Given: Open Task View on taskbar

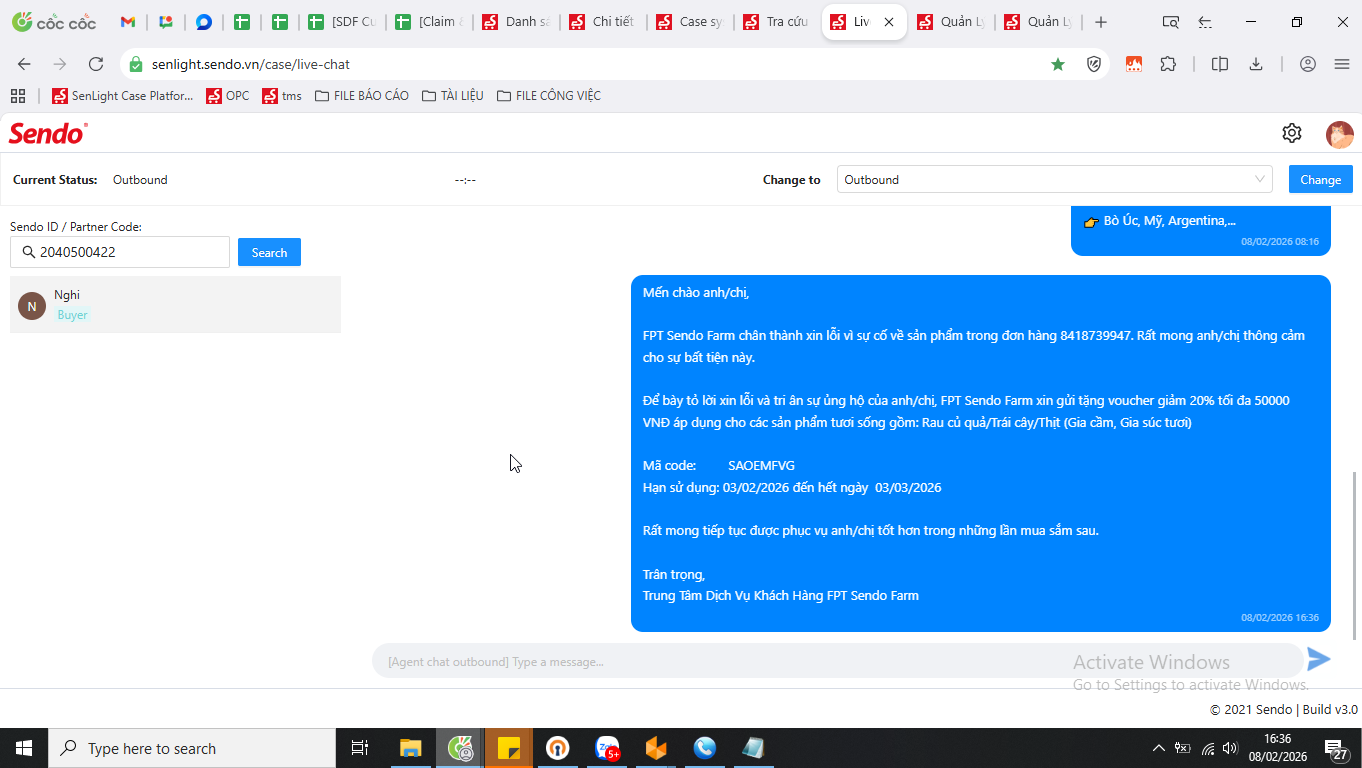Looking at the screenshot, I should pyautogui.click(x=360, y=748).
